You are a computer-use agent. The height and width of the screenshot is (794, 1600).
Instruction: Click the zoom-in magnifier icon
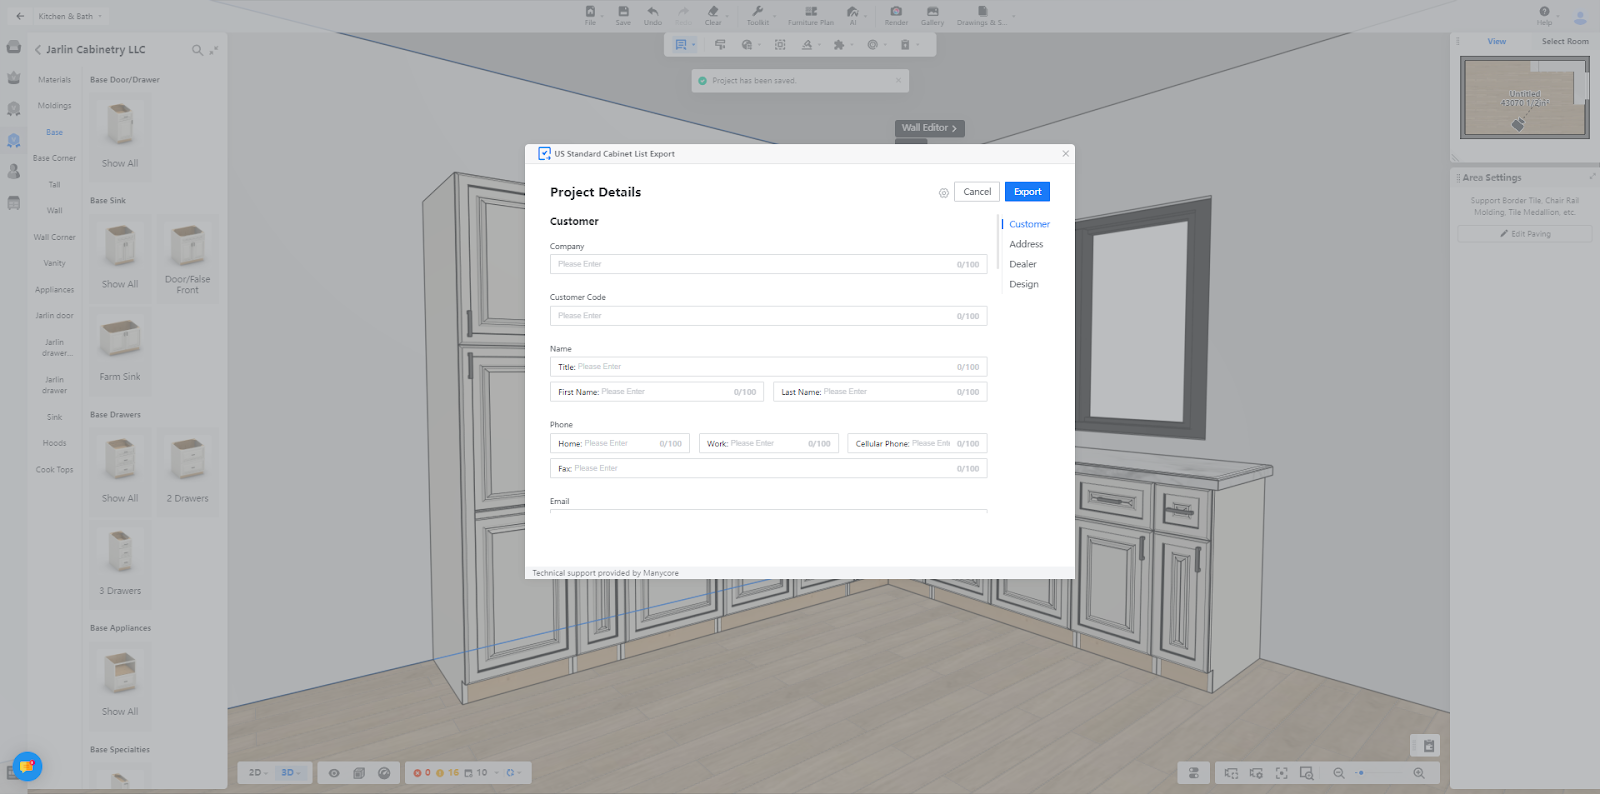[x=1418, y=773]
